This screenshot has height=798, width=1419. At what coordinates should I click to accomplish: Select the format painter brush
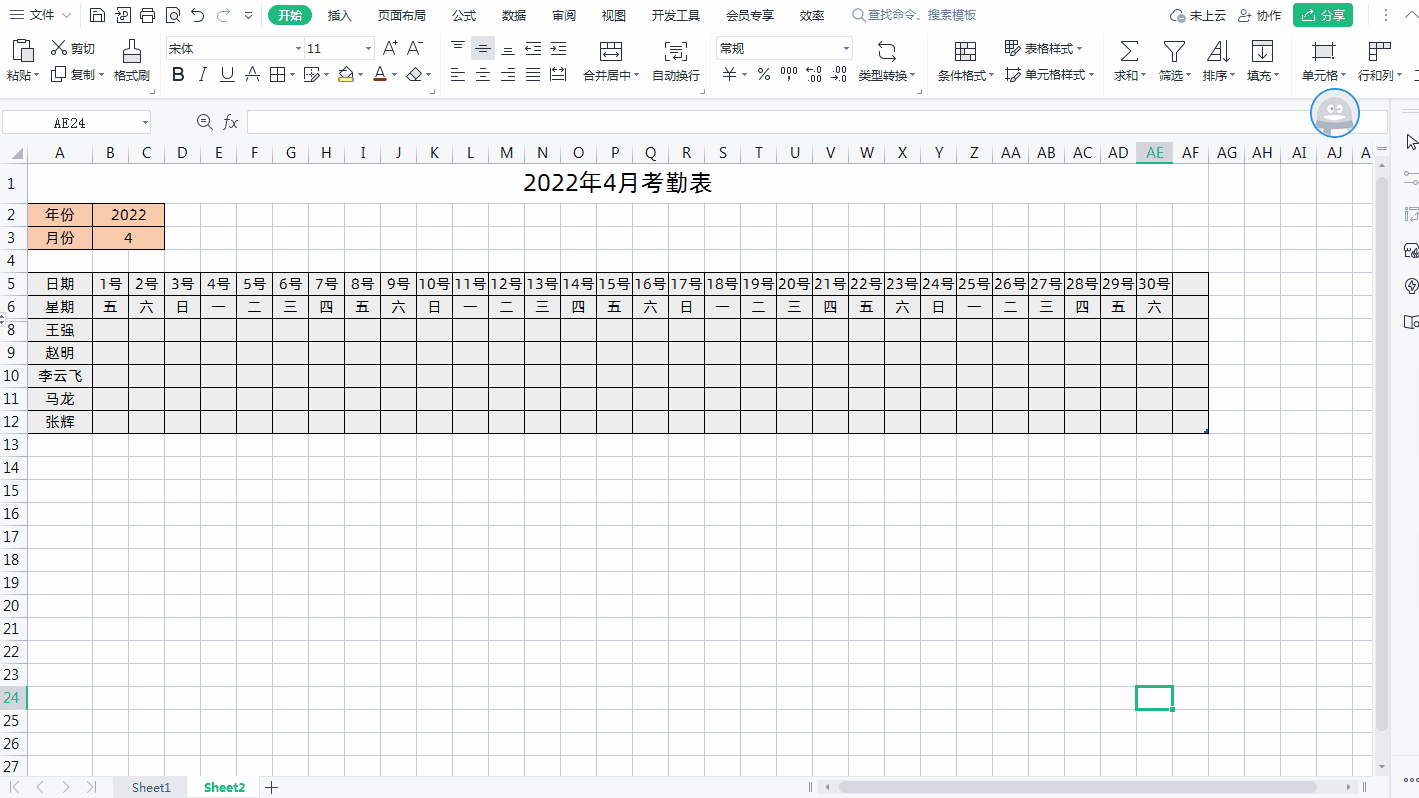click(131, 51)
